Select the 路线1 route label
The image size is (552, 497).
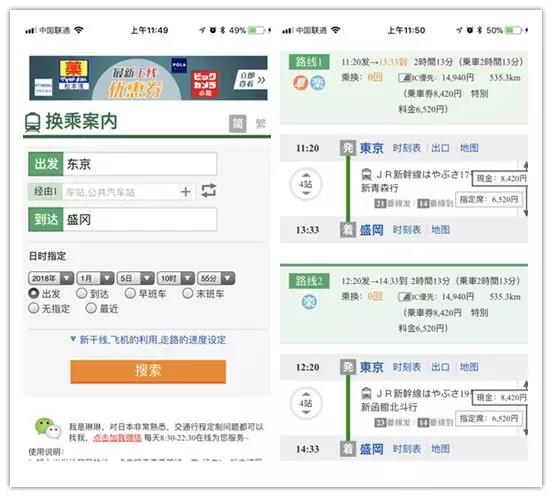pyautogui.click(x=309, y=62)
